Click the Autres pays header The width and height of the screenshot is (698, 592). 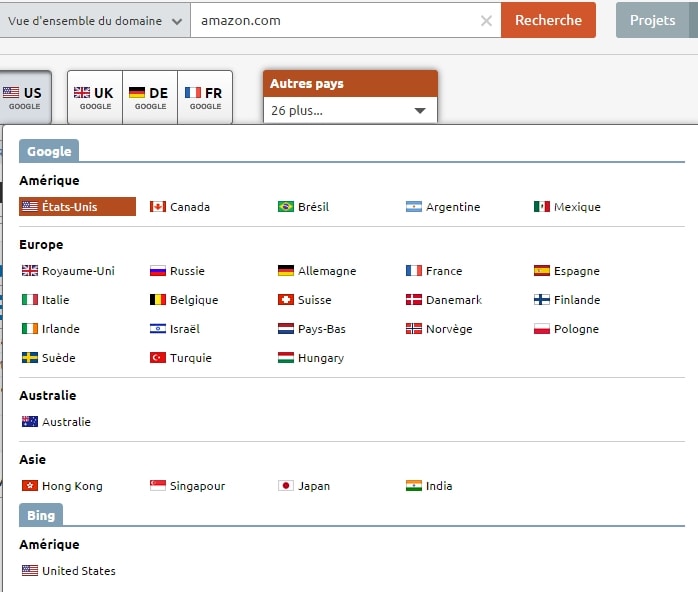(350, 84)
